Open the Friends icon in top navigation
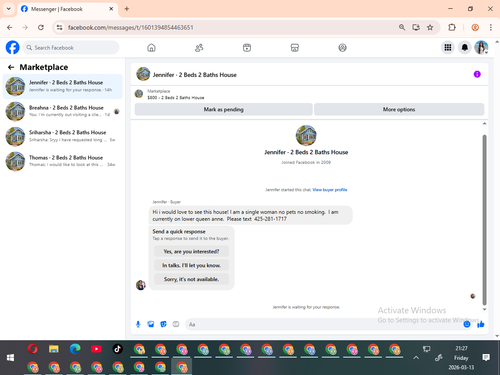Image resolution: width=500 pixels, height=375 pixels. (199, 48)
